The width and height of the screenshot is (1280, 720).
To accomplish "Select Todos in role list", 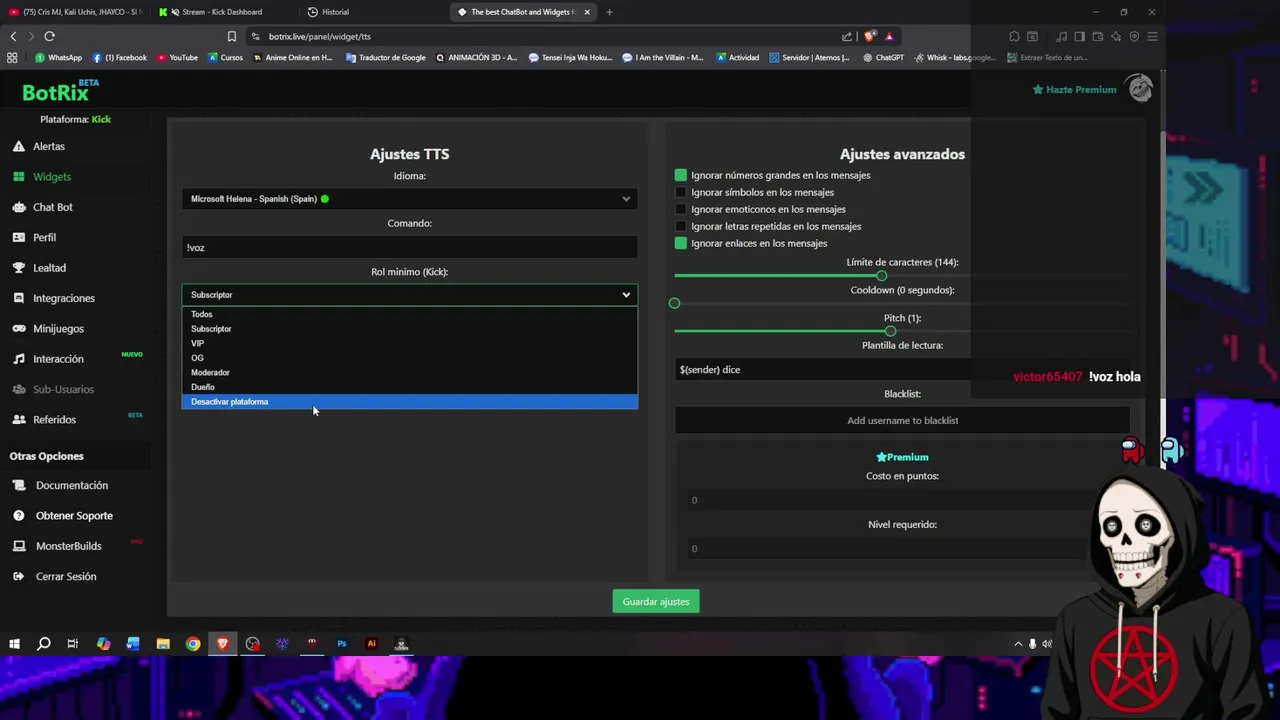I will tap(409, 314).
